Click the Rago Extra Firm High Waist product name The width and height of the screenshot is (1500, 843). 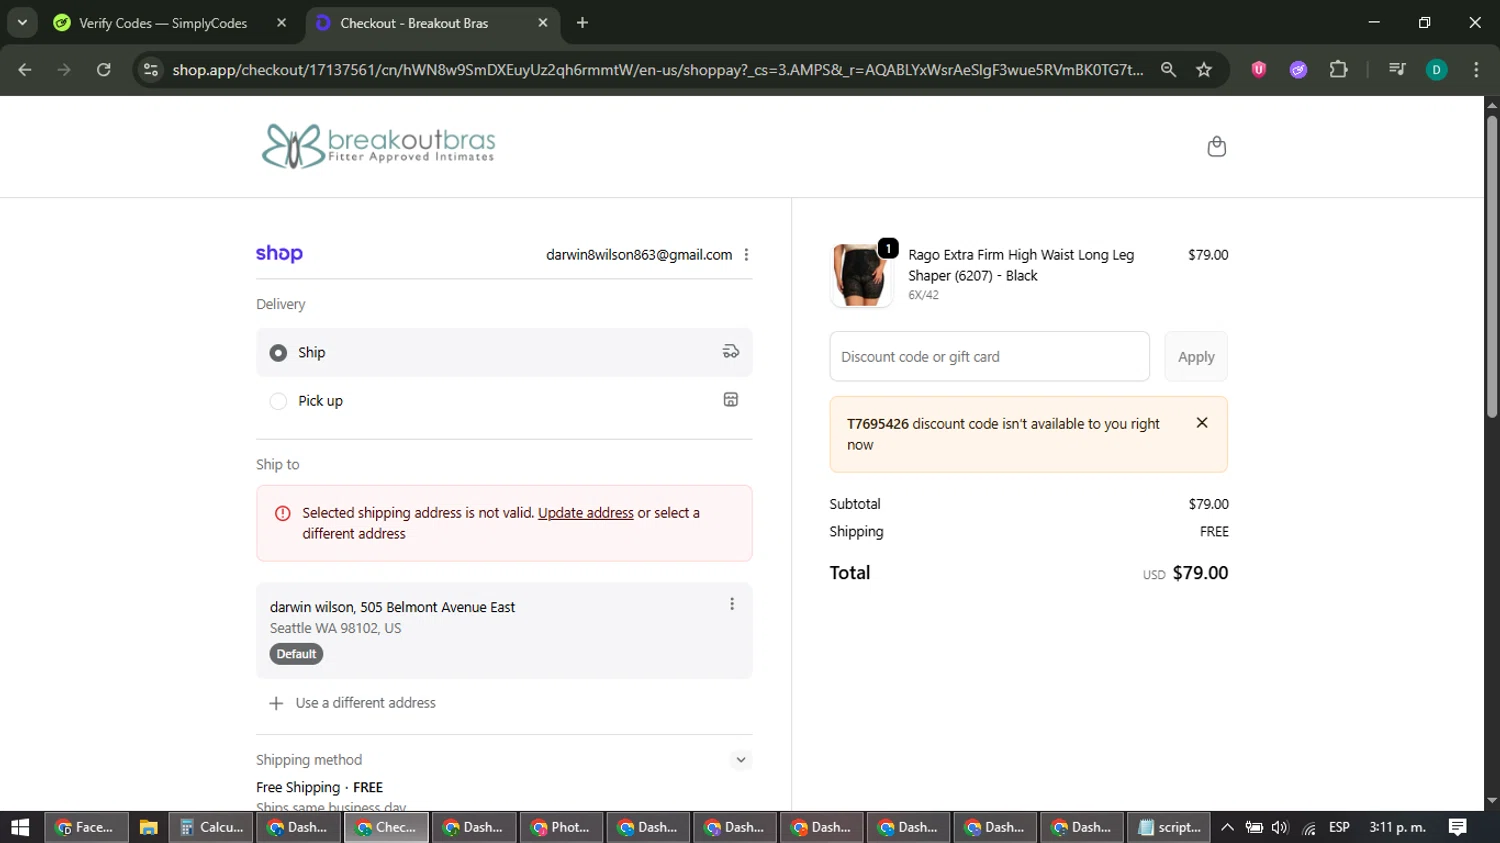point(1021,265)
